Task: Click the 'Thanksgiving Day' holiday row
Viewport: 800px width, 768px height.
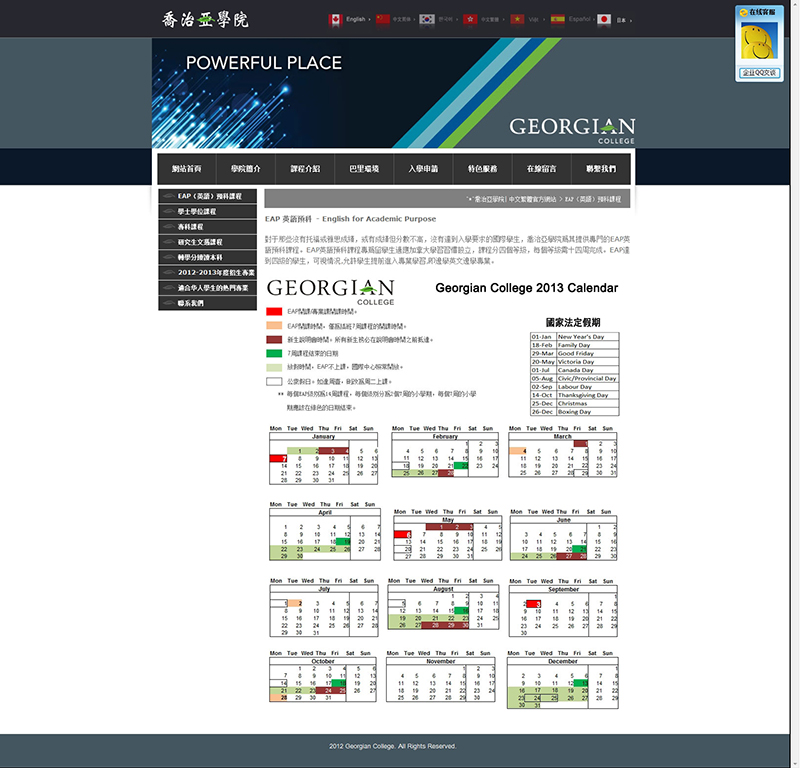Action: pyautogui.click(x=574, y=395)
